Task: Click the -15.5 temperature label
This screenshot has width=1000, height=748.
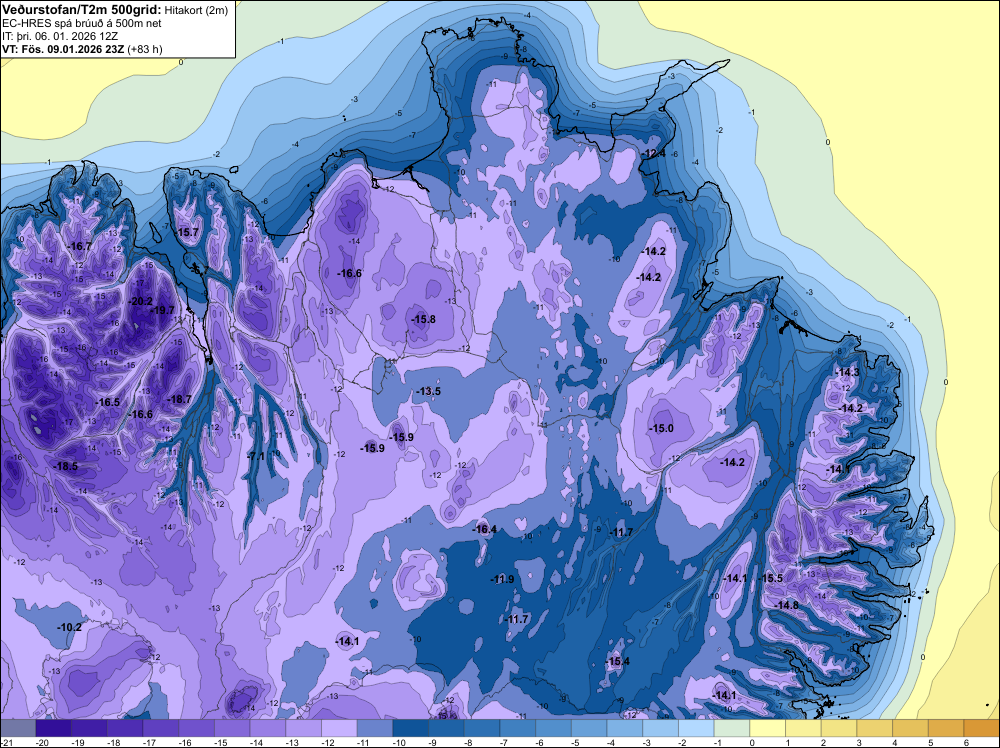Action: coord(771,578)
